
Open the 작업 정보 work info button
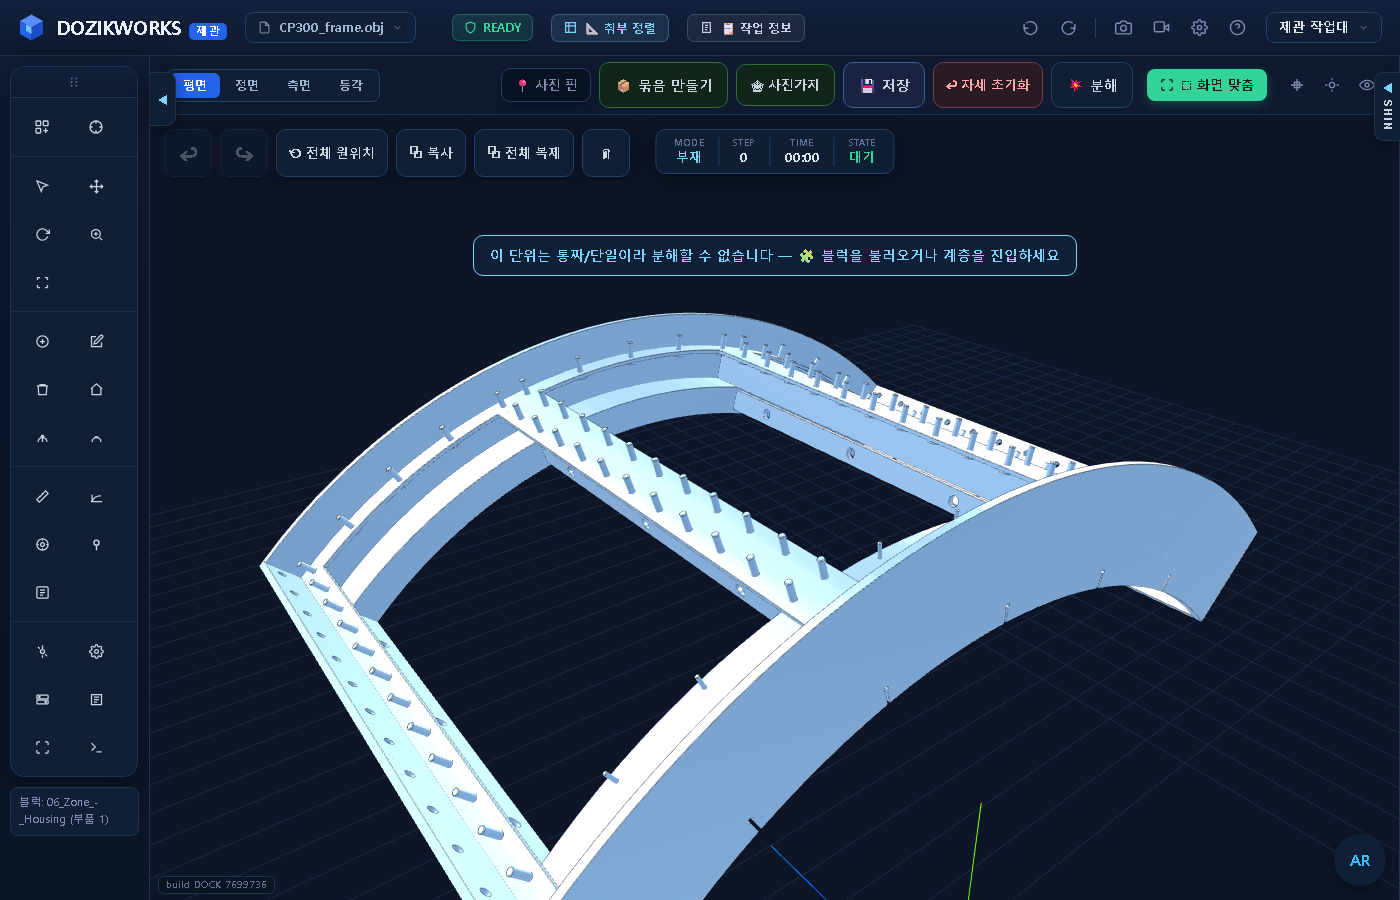click(x=746, y=28)
